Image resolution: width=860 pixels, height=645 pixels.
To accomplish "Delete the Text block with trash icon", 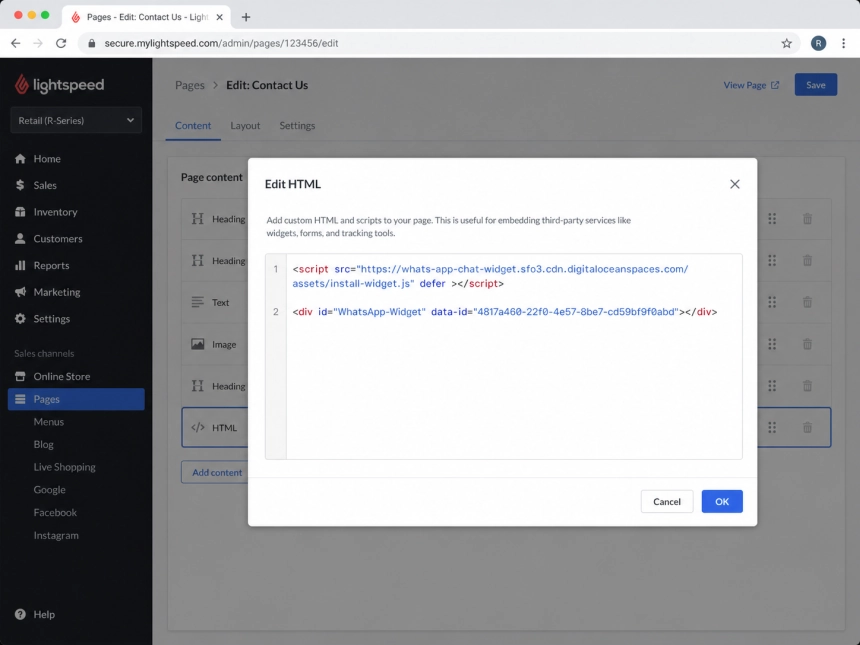I will point(807,302).
